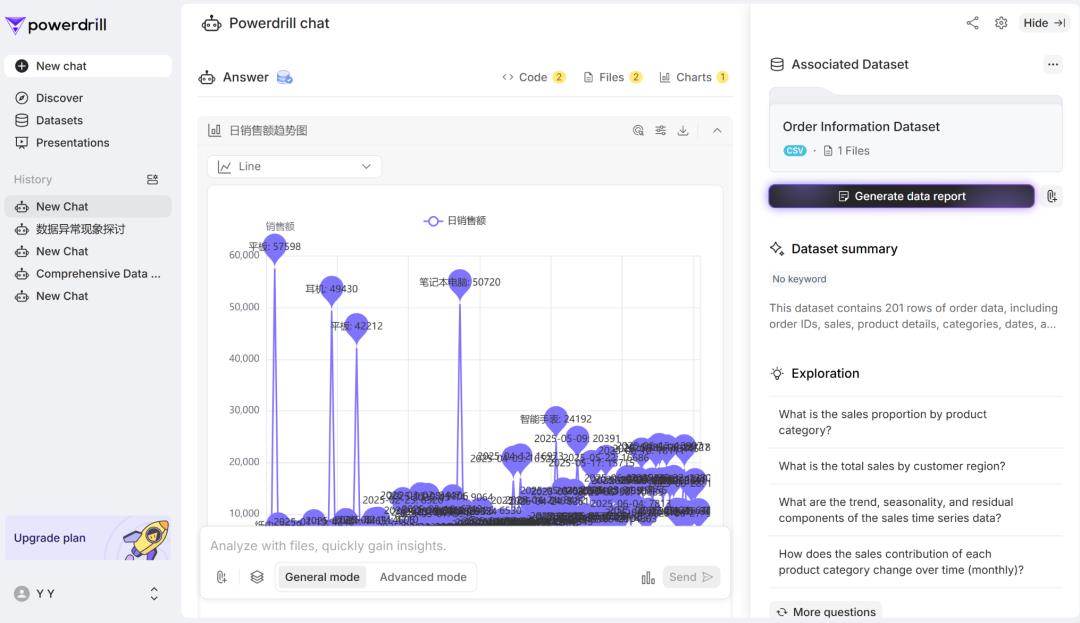Click the 笔记本电脑 50720 data point marker
The width and height of the screenshot is (1080, 623).
[460, 283]
